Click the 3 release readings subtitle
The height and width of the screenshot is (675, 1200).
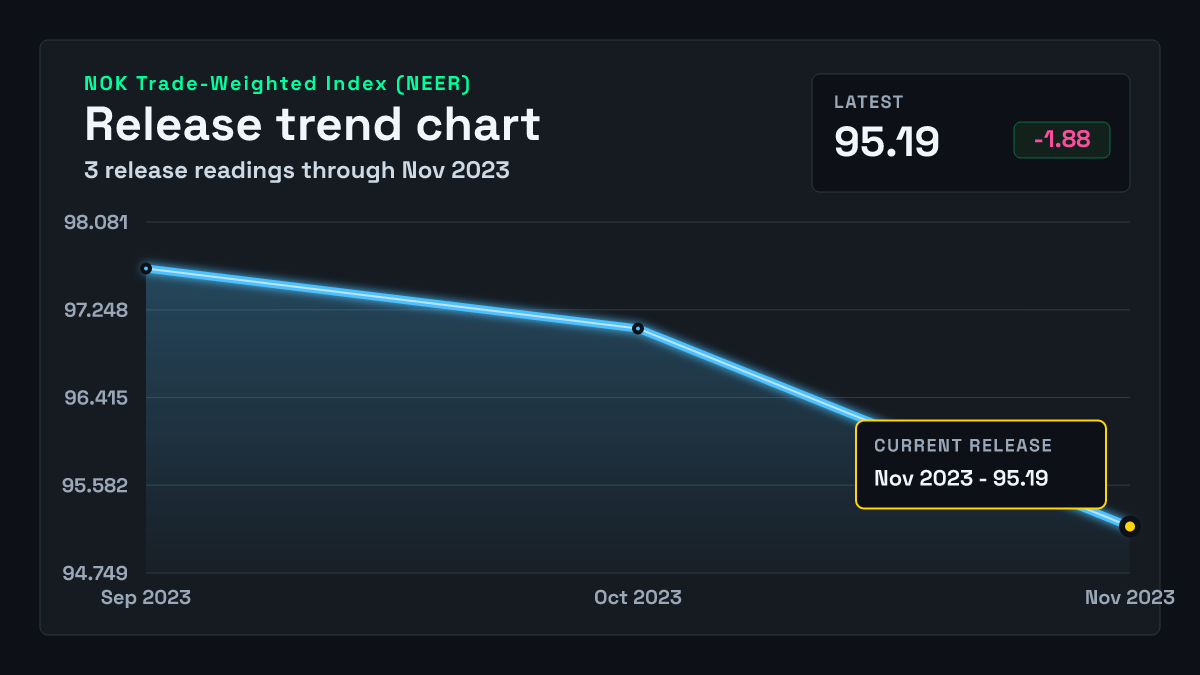[297, 171]
